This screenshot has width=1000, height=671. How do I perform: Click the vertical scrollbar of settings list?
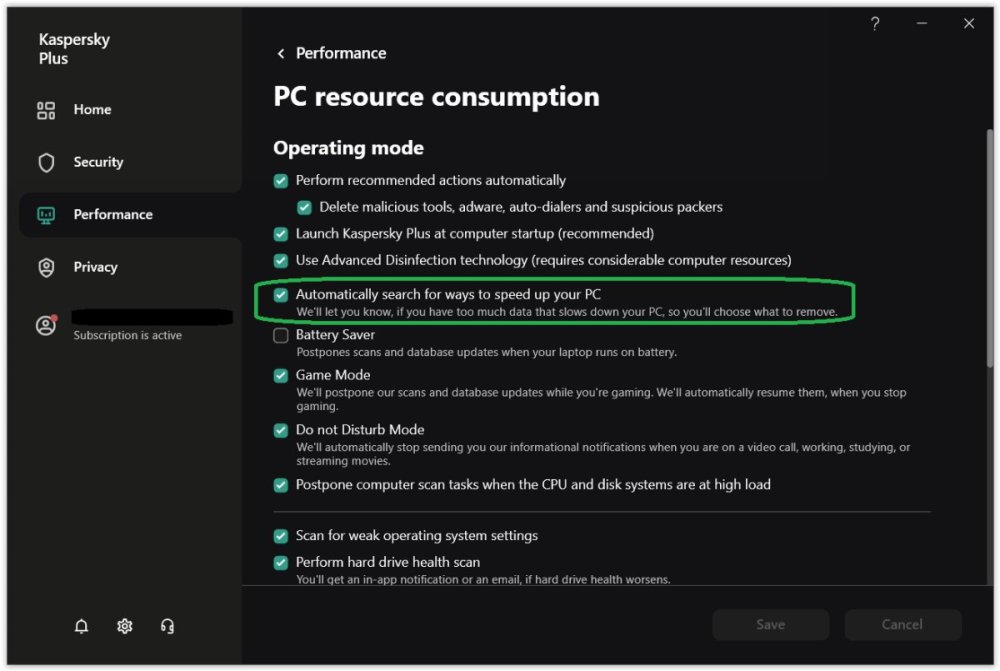pos(990,300)
